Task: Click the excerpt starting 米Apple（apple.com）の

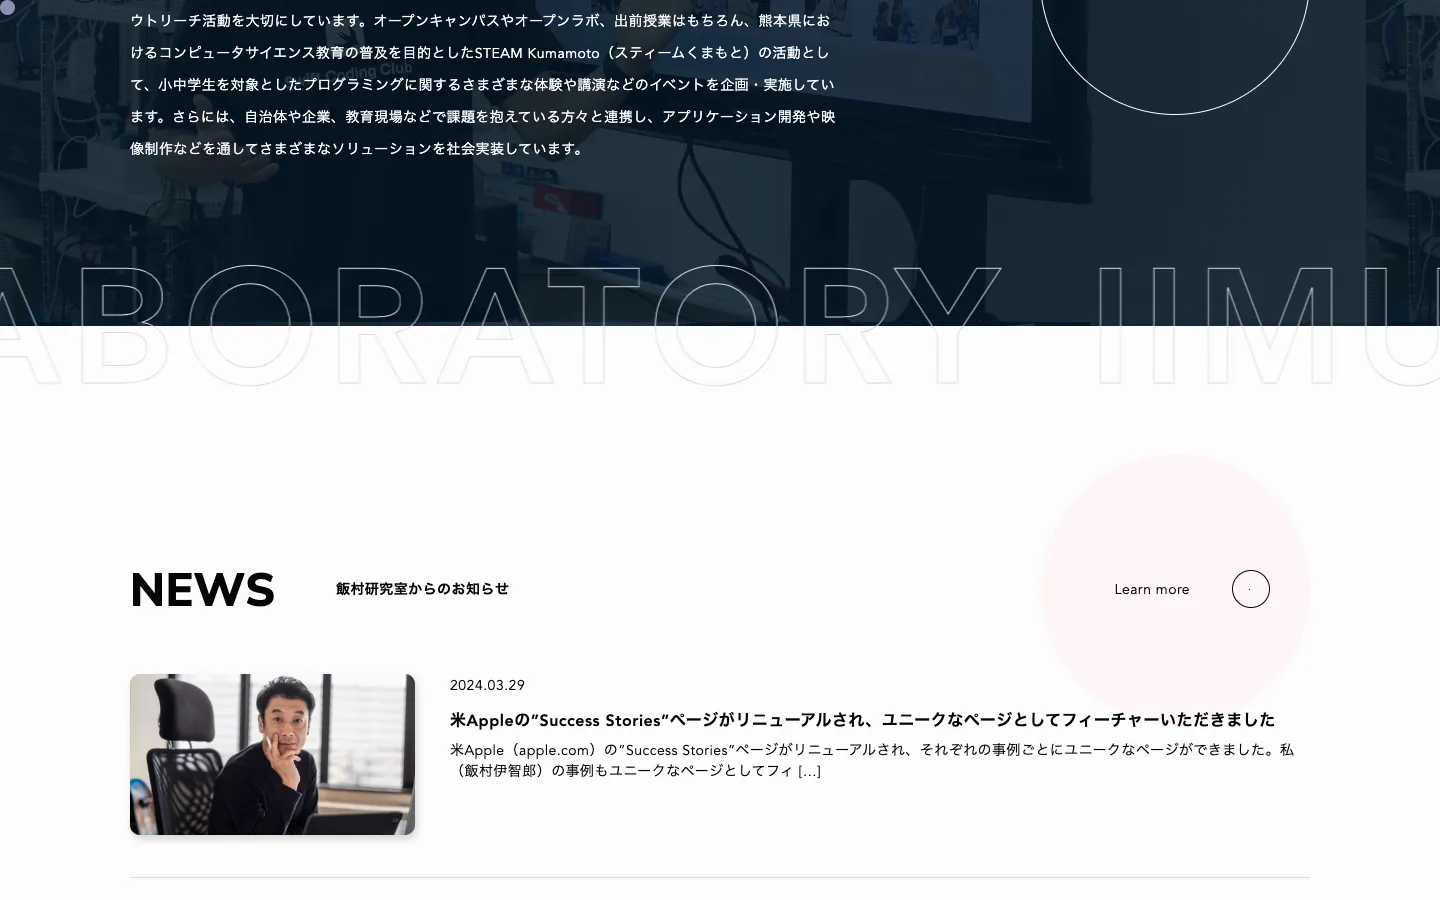Action: (x=872, y=760)
